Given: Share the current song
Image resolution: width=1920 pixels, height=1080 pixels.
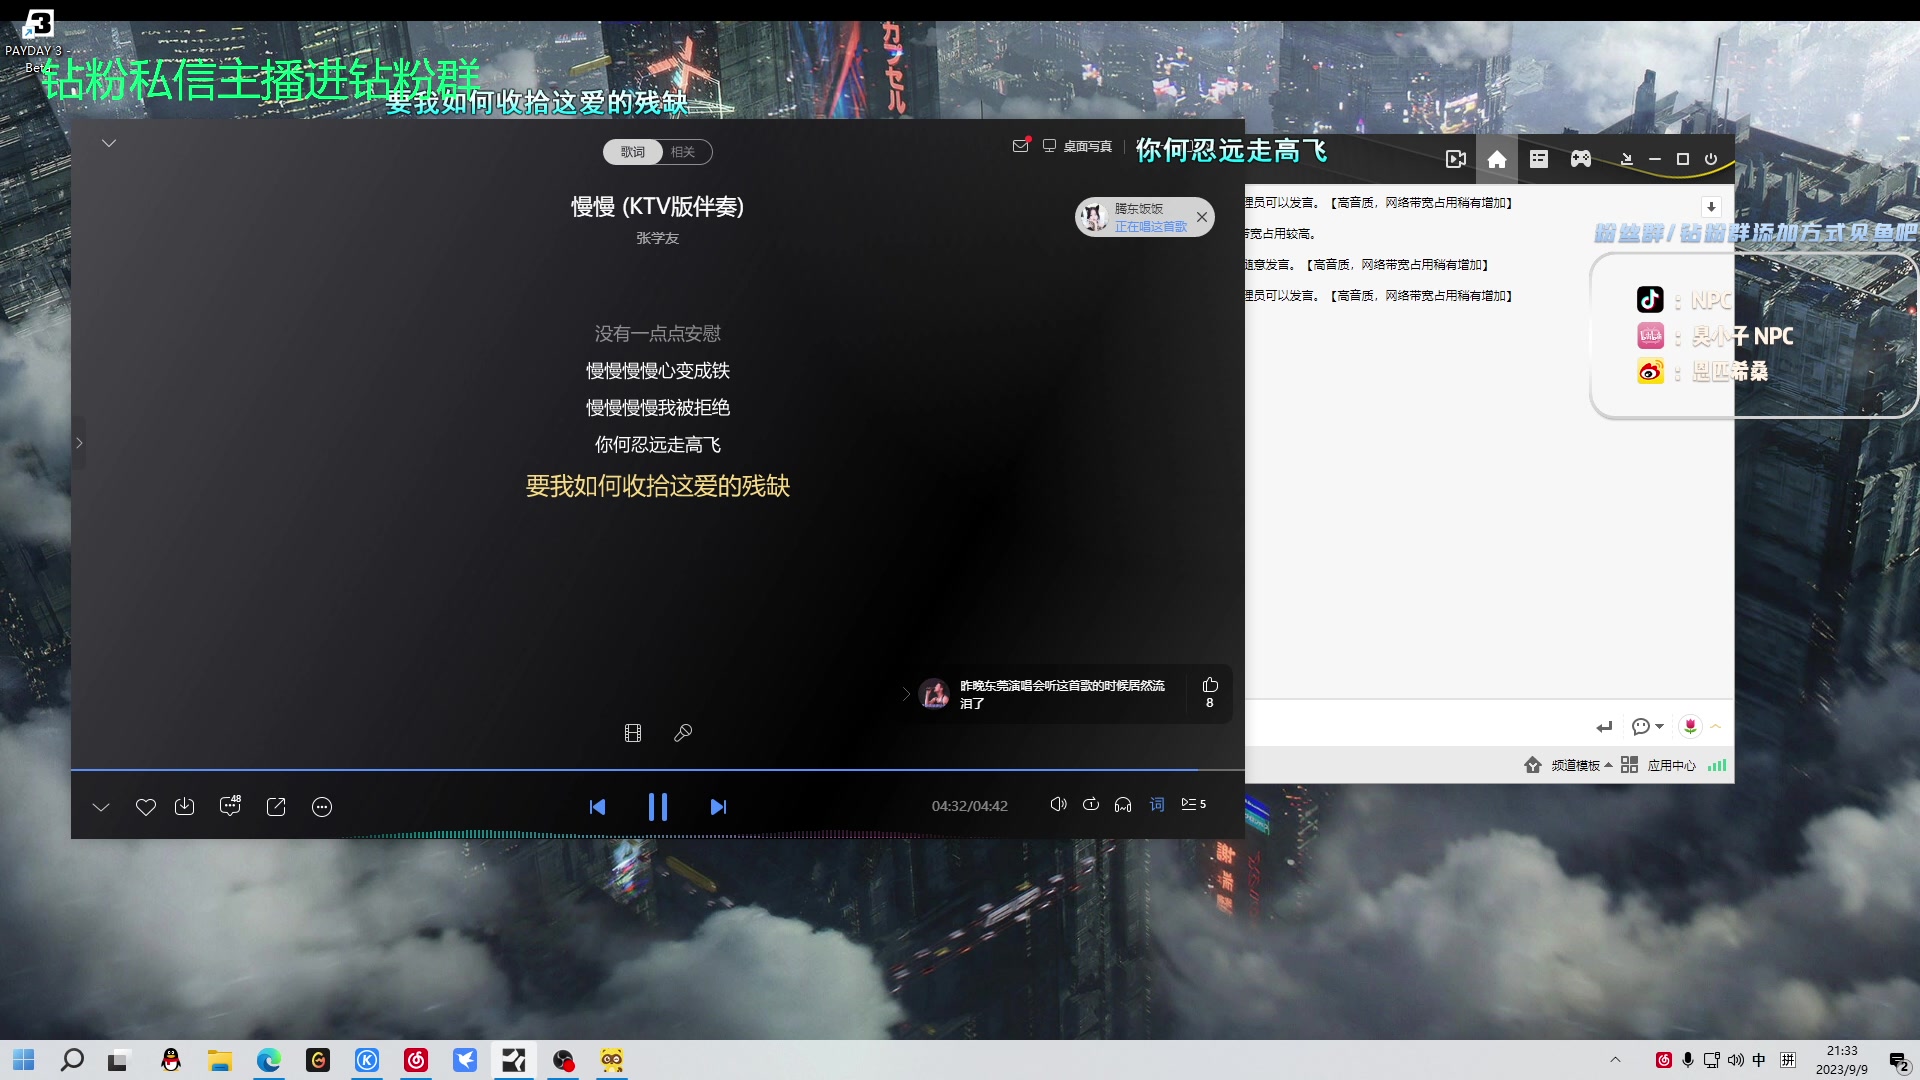Looking at the screenshot, I should tap(276, 807).
